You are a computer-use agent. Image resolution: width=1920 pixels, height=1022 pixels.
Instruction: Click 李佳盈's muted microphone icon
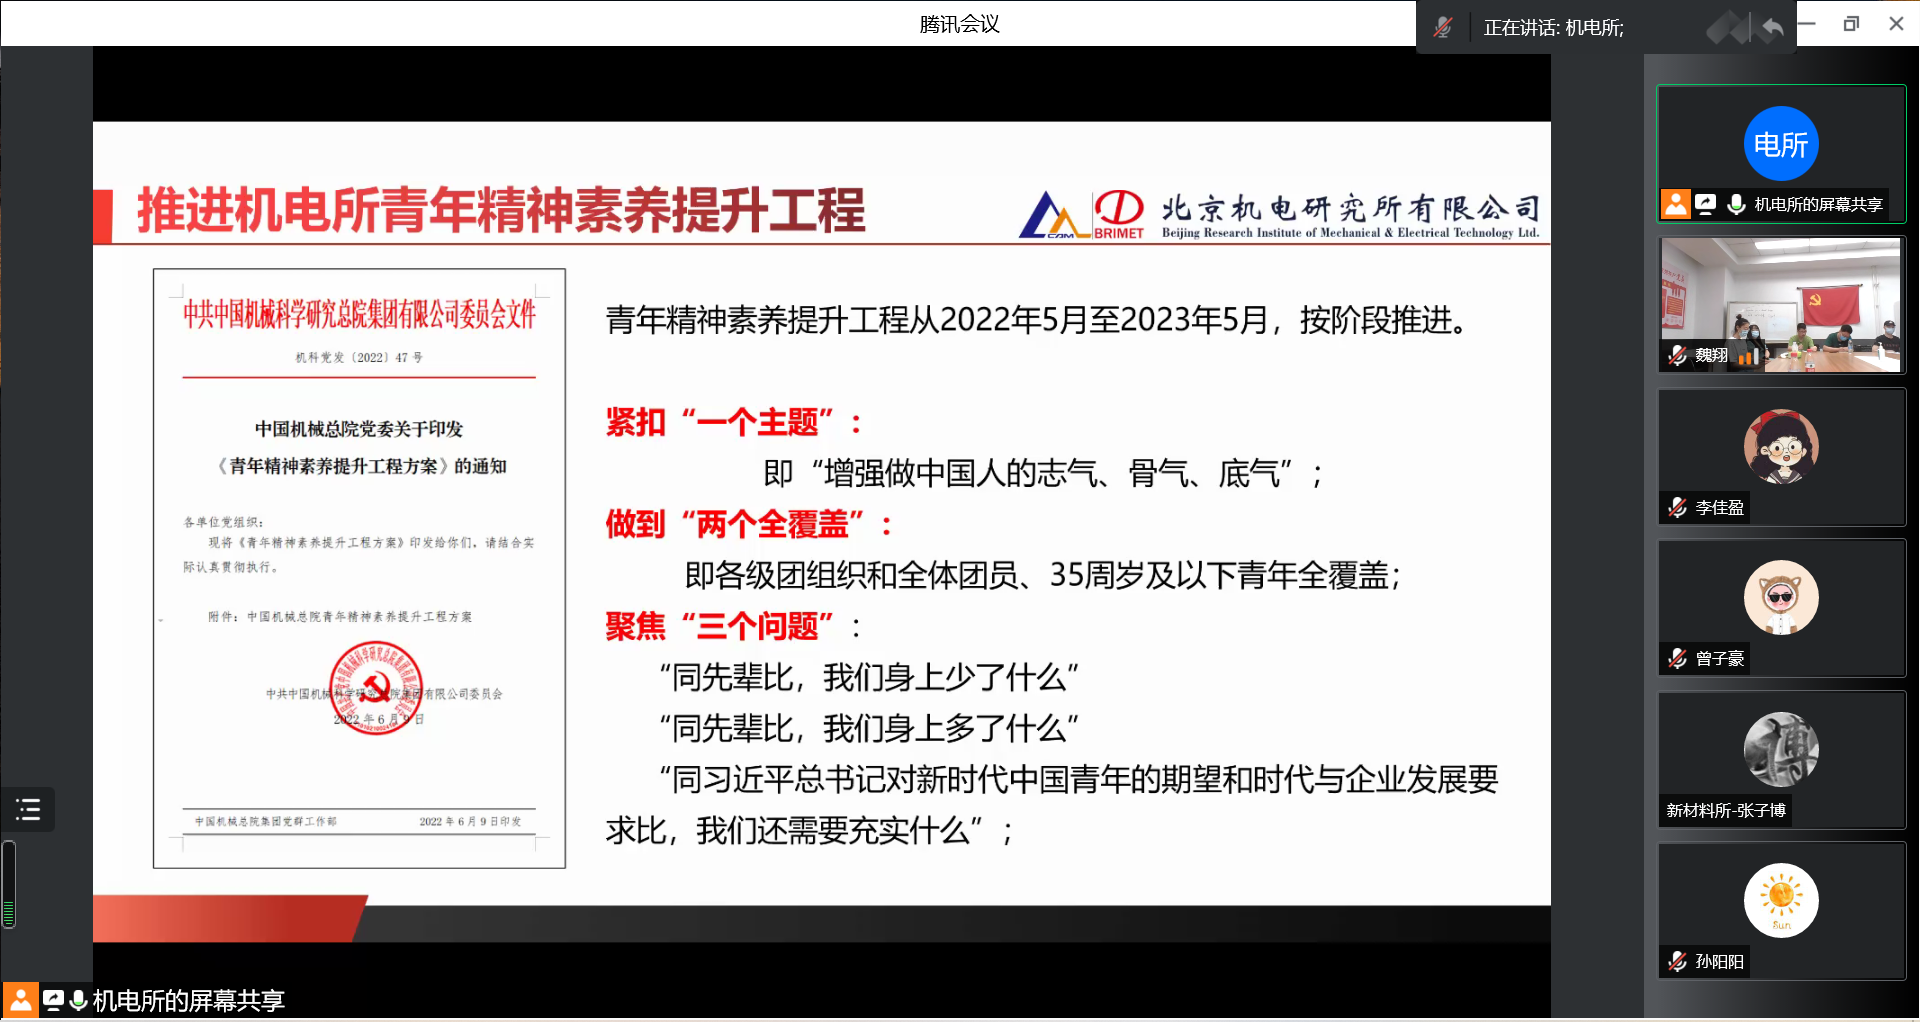tap(1677, 508)
